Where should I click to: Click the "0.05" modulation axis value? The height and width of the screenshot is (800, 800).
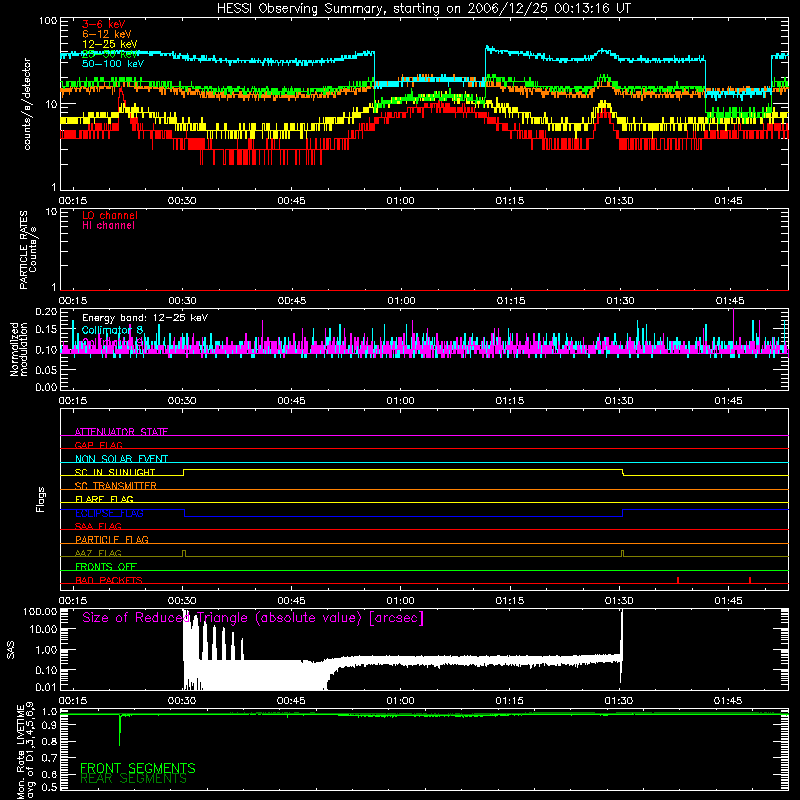tap(46, 370)
